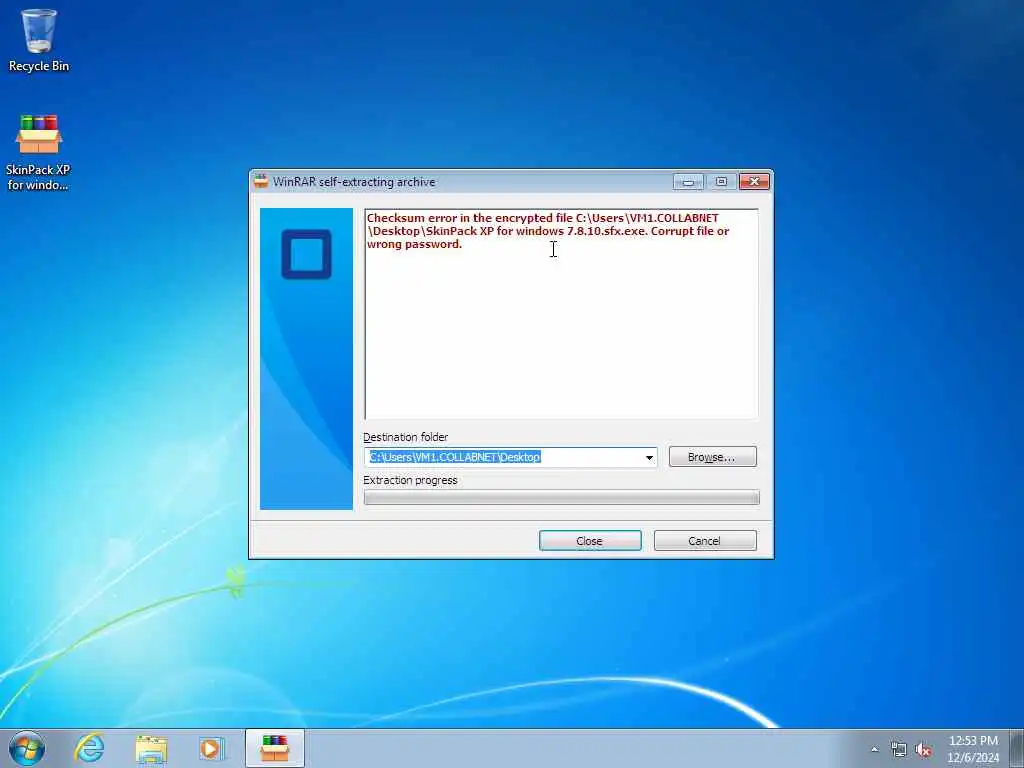
Task: Click the WinRAR icon in the dialog title bar
Action: pyautogui.click(x=261, y=182)
